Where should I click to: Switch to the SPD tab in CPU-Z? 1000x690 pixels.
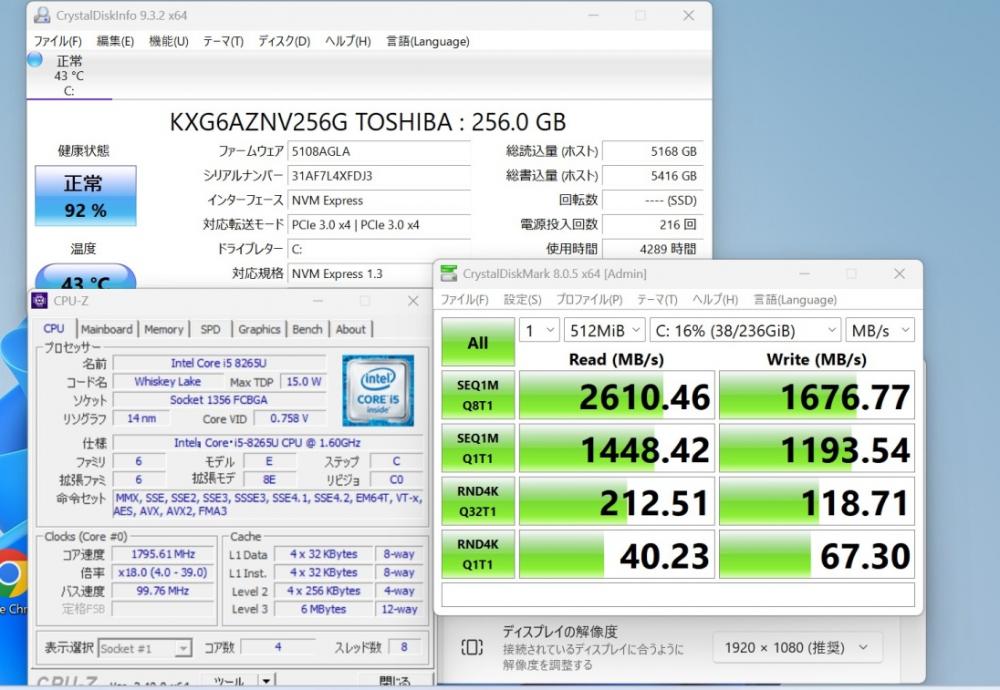coord(210,329)
